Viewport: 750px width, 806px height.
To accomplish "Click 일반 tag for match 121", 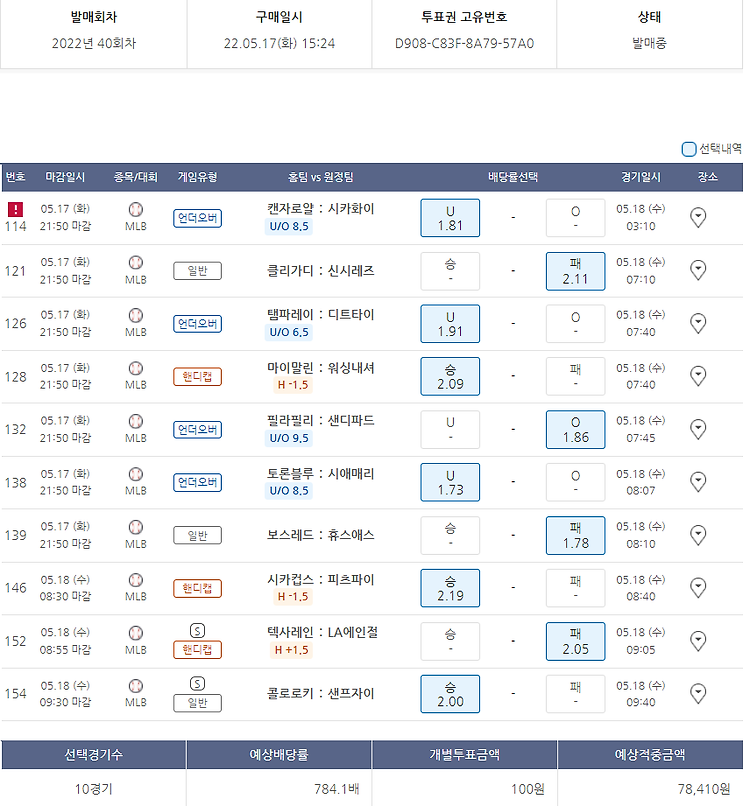I will pos(197,271).
